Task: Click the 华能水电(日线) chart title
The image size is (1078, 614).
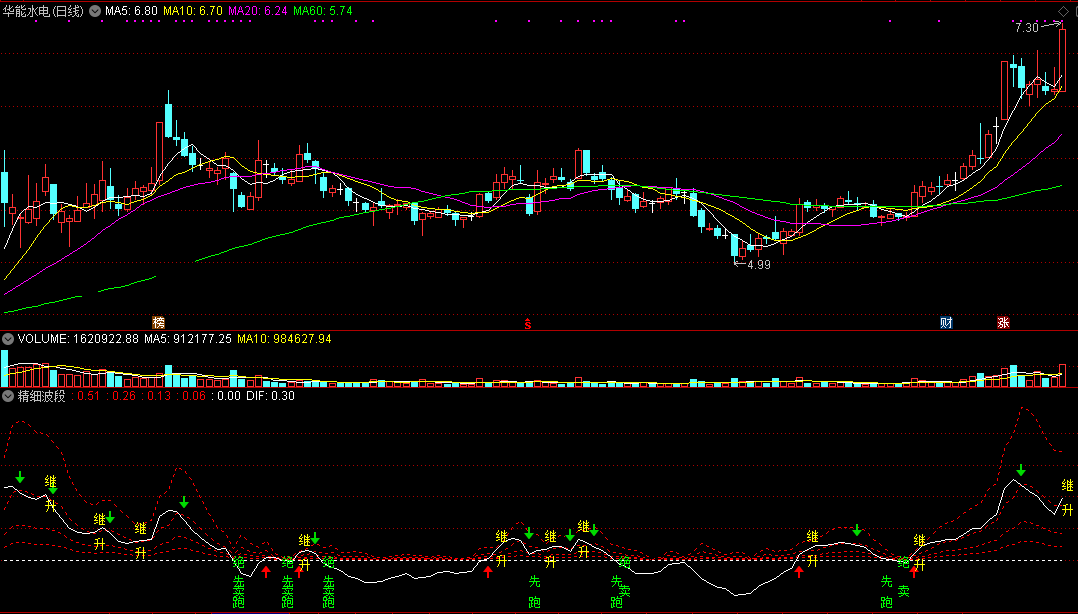Action: (43, 11)
